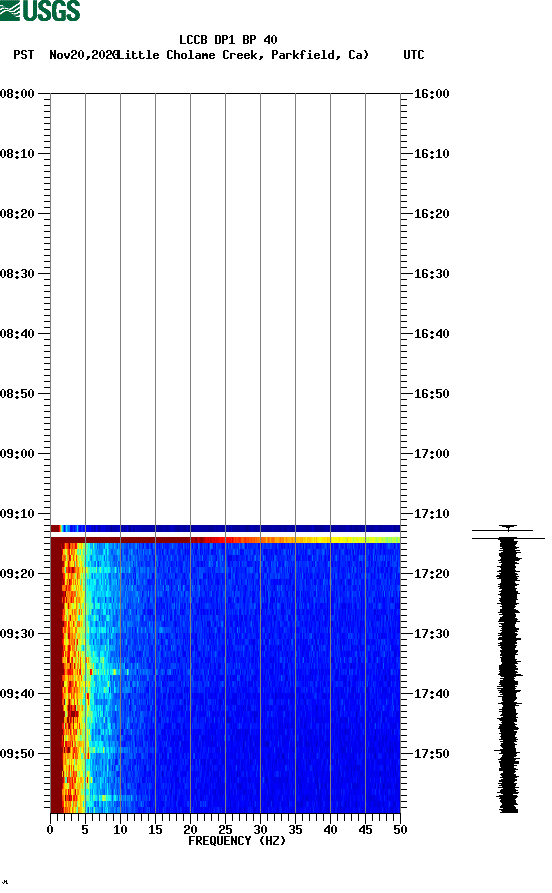Click the '5' frequency axis label

click(85, 830)
